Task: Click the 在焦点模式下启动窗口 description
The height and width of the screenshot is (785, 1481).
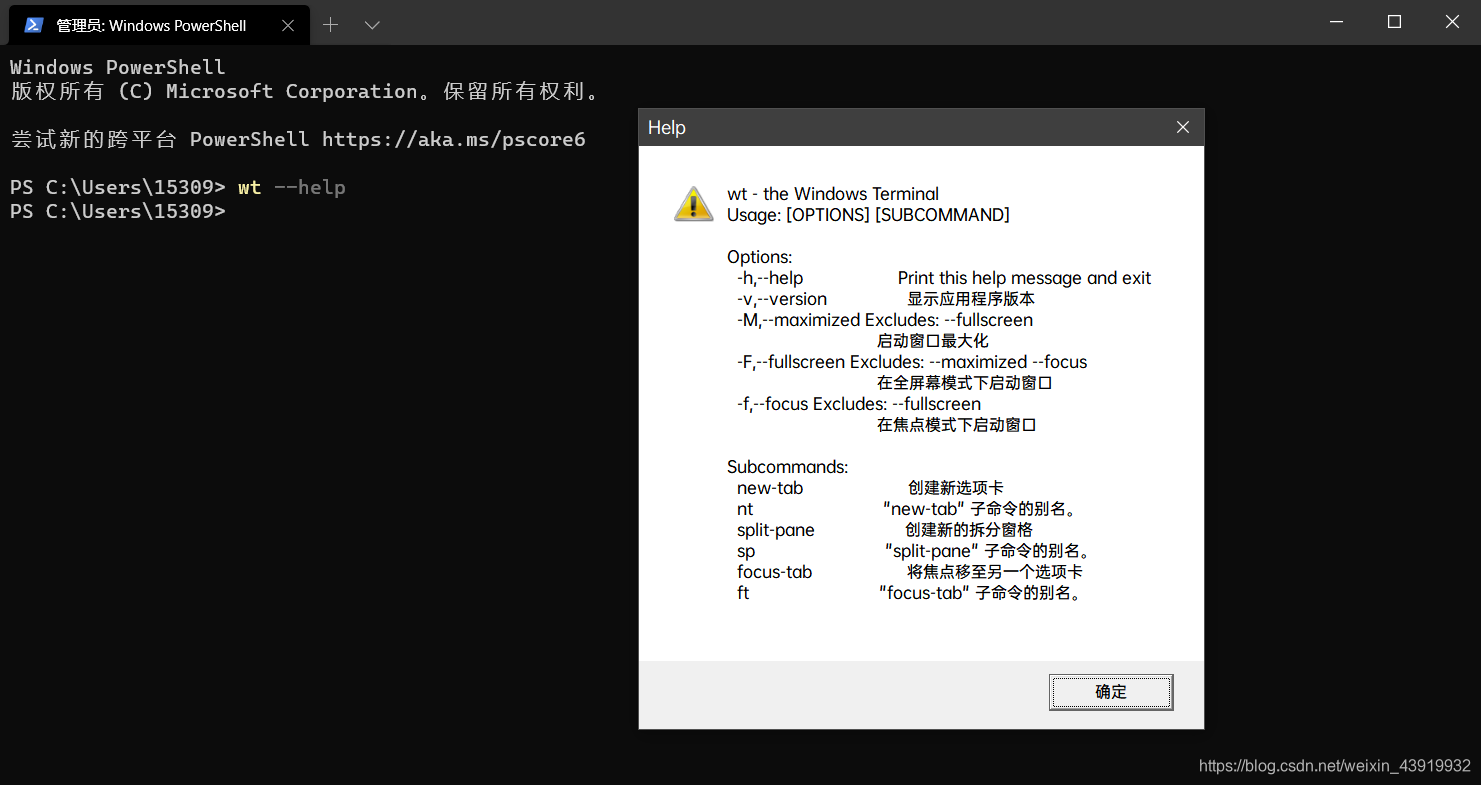Action: (957, 425)
